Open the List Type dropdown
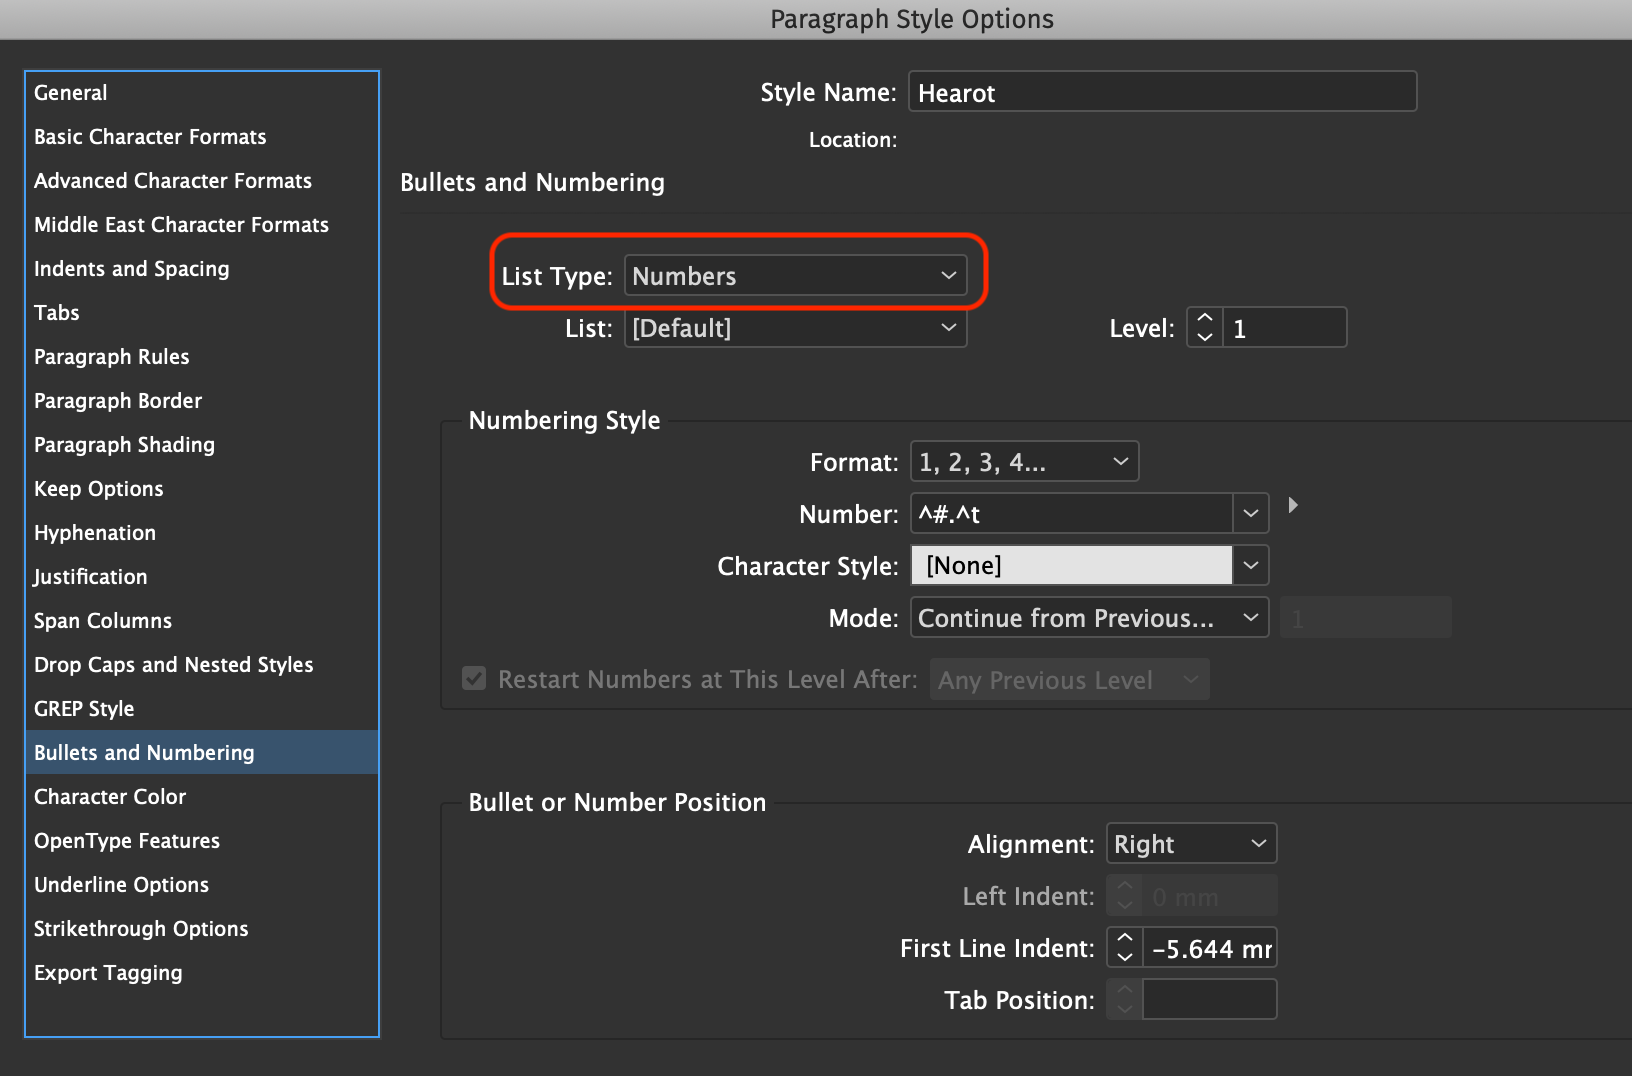 pyautogui.click(x=795, y=276)
